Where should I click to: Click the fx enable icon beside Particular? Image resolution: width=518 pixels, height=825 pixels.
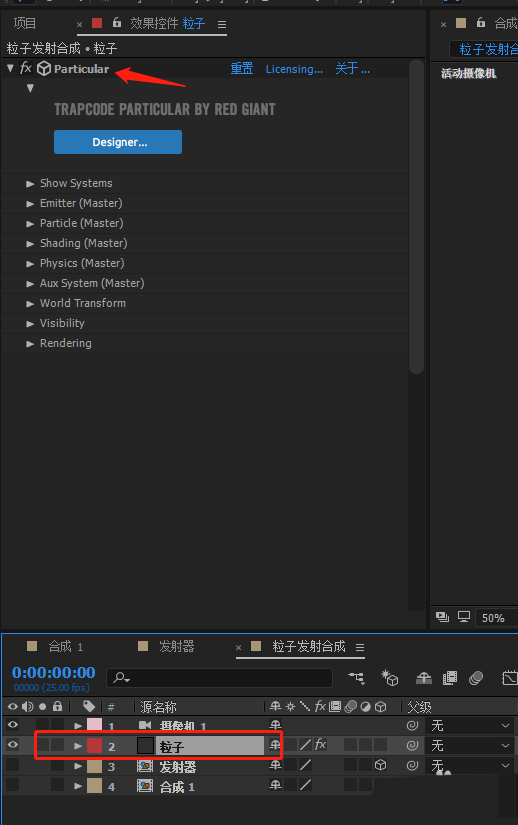tap(26, 68)
